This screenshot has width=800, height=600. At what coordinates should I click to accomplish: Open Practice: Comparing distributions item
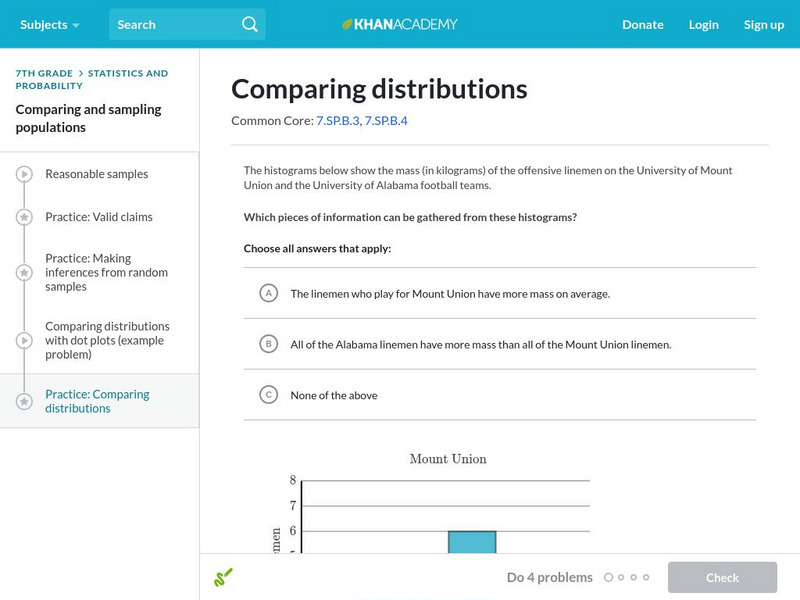[x=97, y=401]
